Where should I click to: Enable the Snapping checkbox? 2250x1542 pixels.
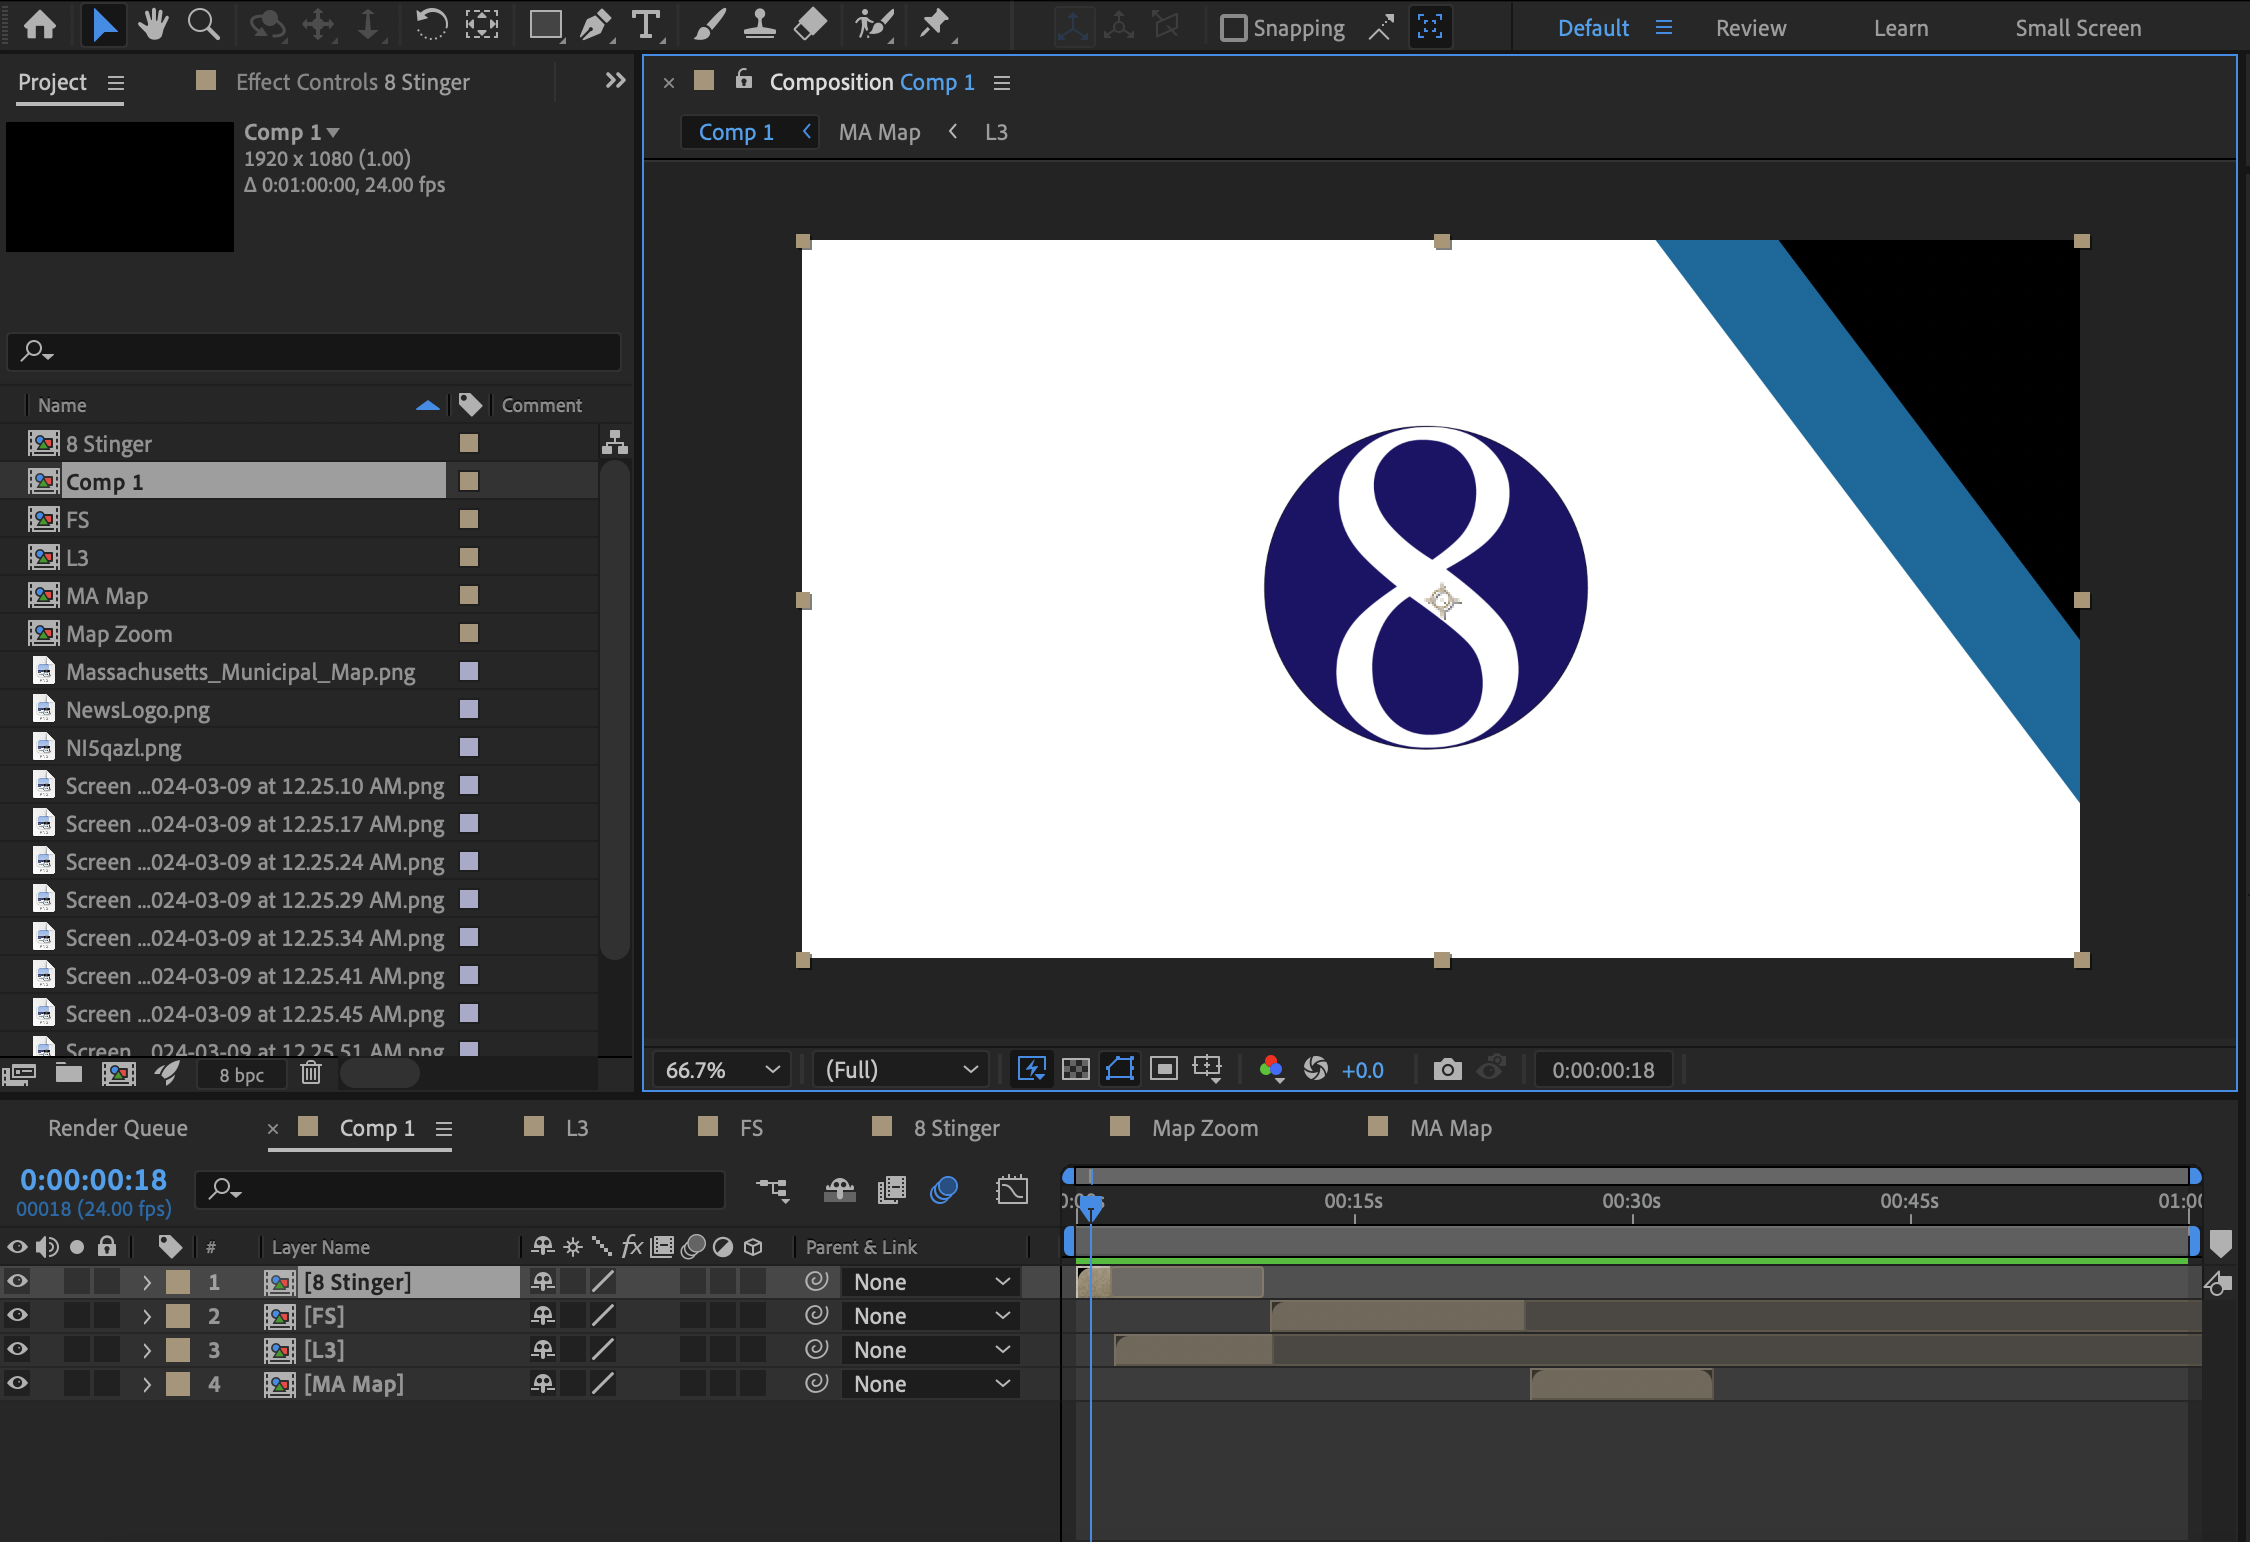[x=1234, y=28]
